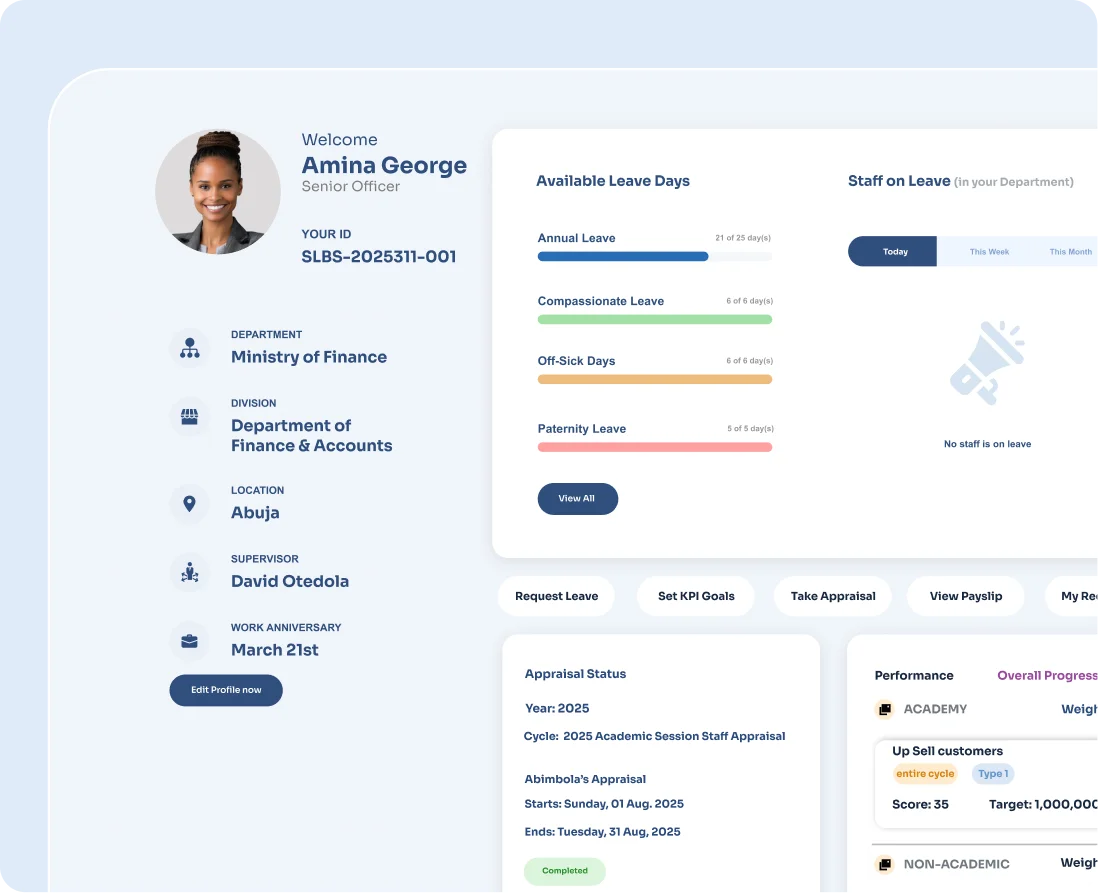Open the Request Leave shortcut
1098x893 pixels.
click(x=556, y=596)
